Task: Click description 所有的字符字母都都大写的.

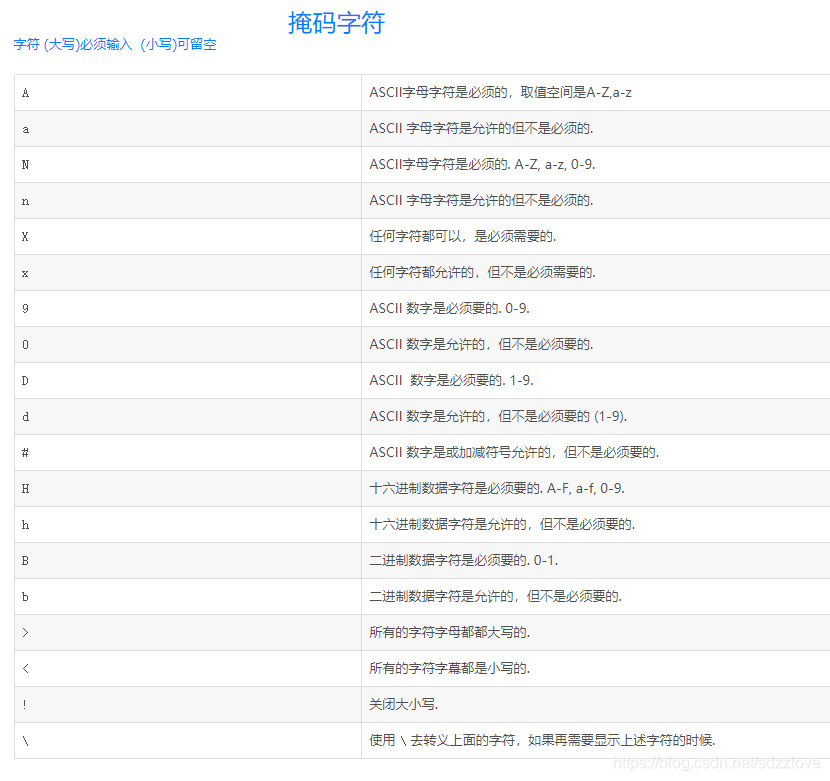Action: [449, 633]
